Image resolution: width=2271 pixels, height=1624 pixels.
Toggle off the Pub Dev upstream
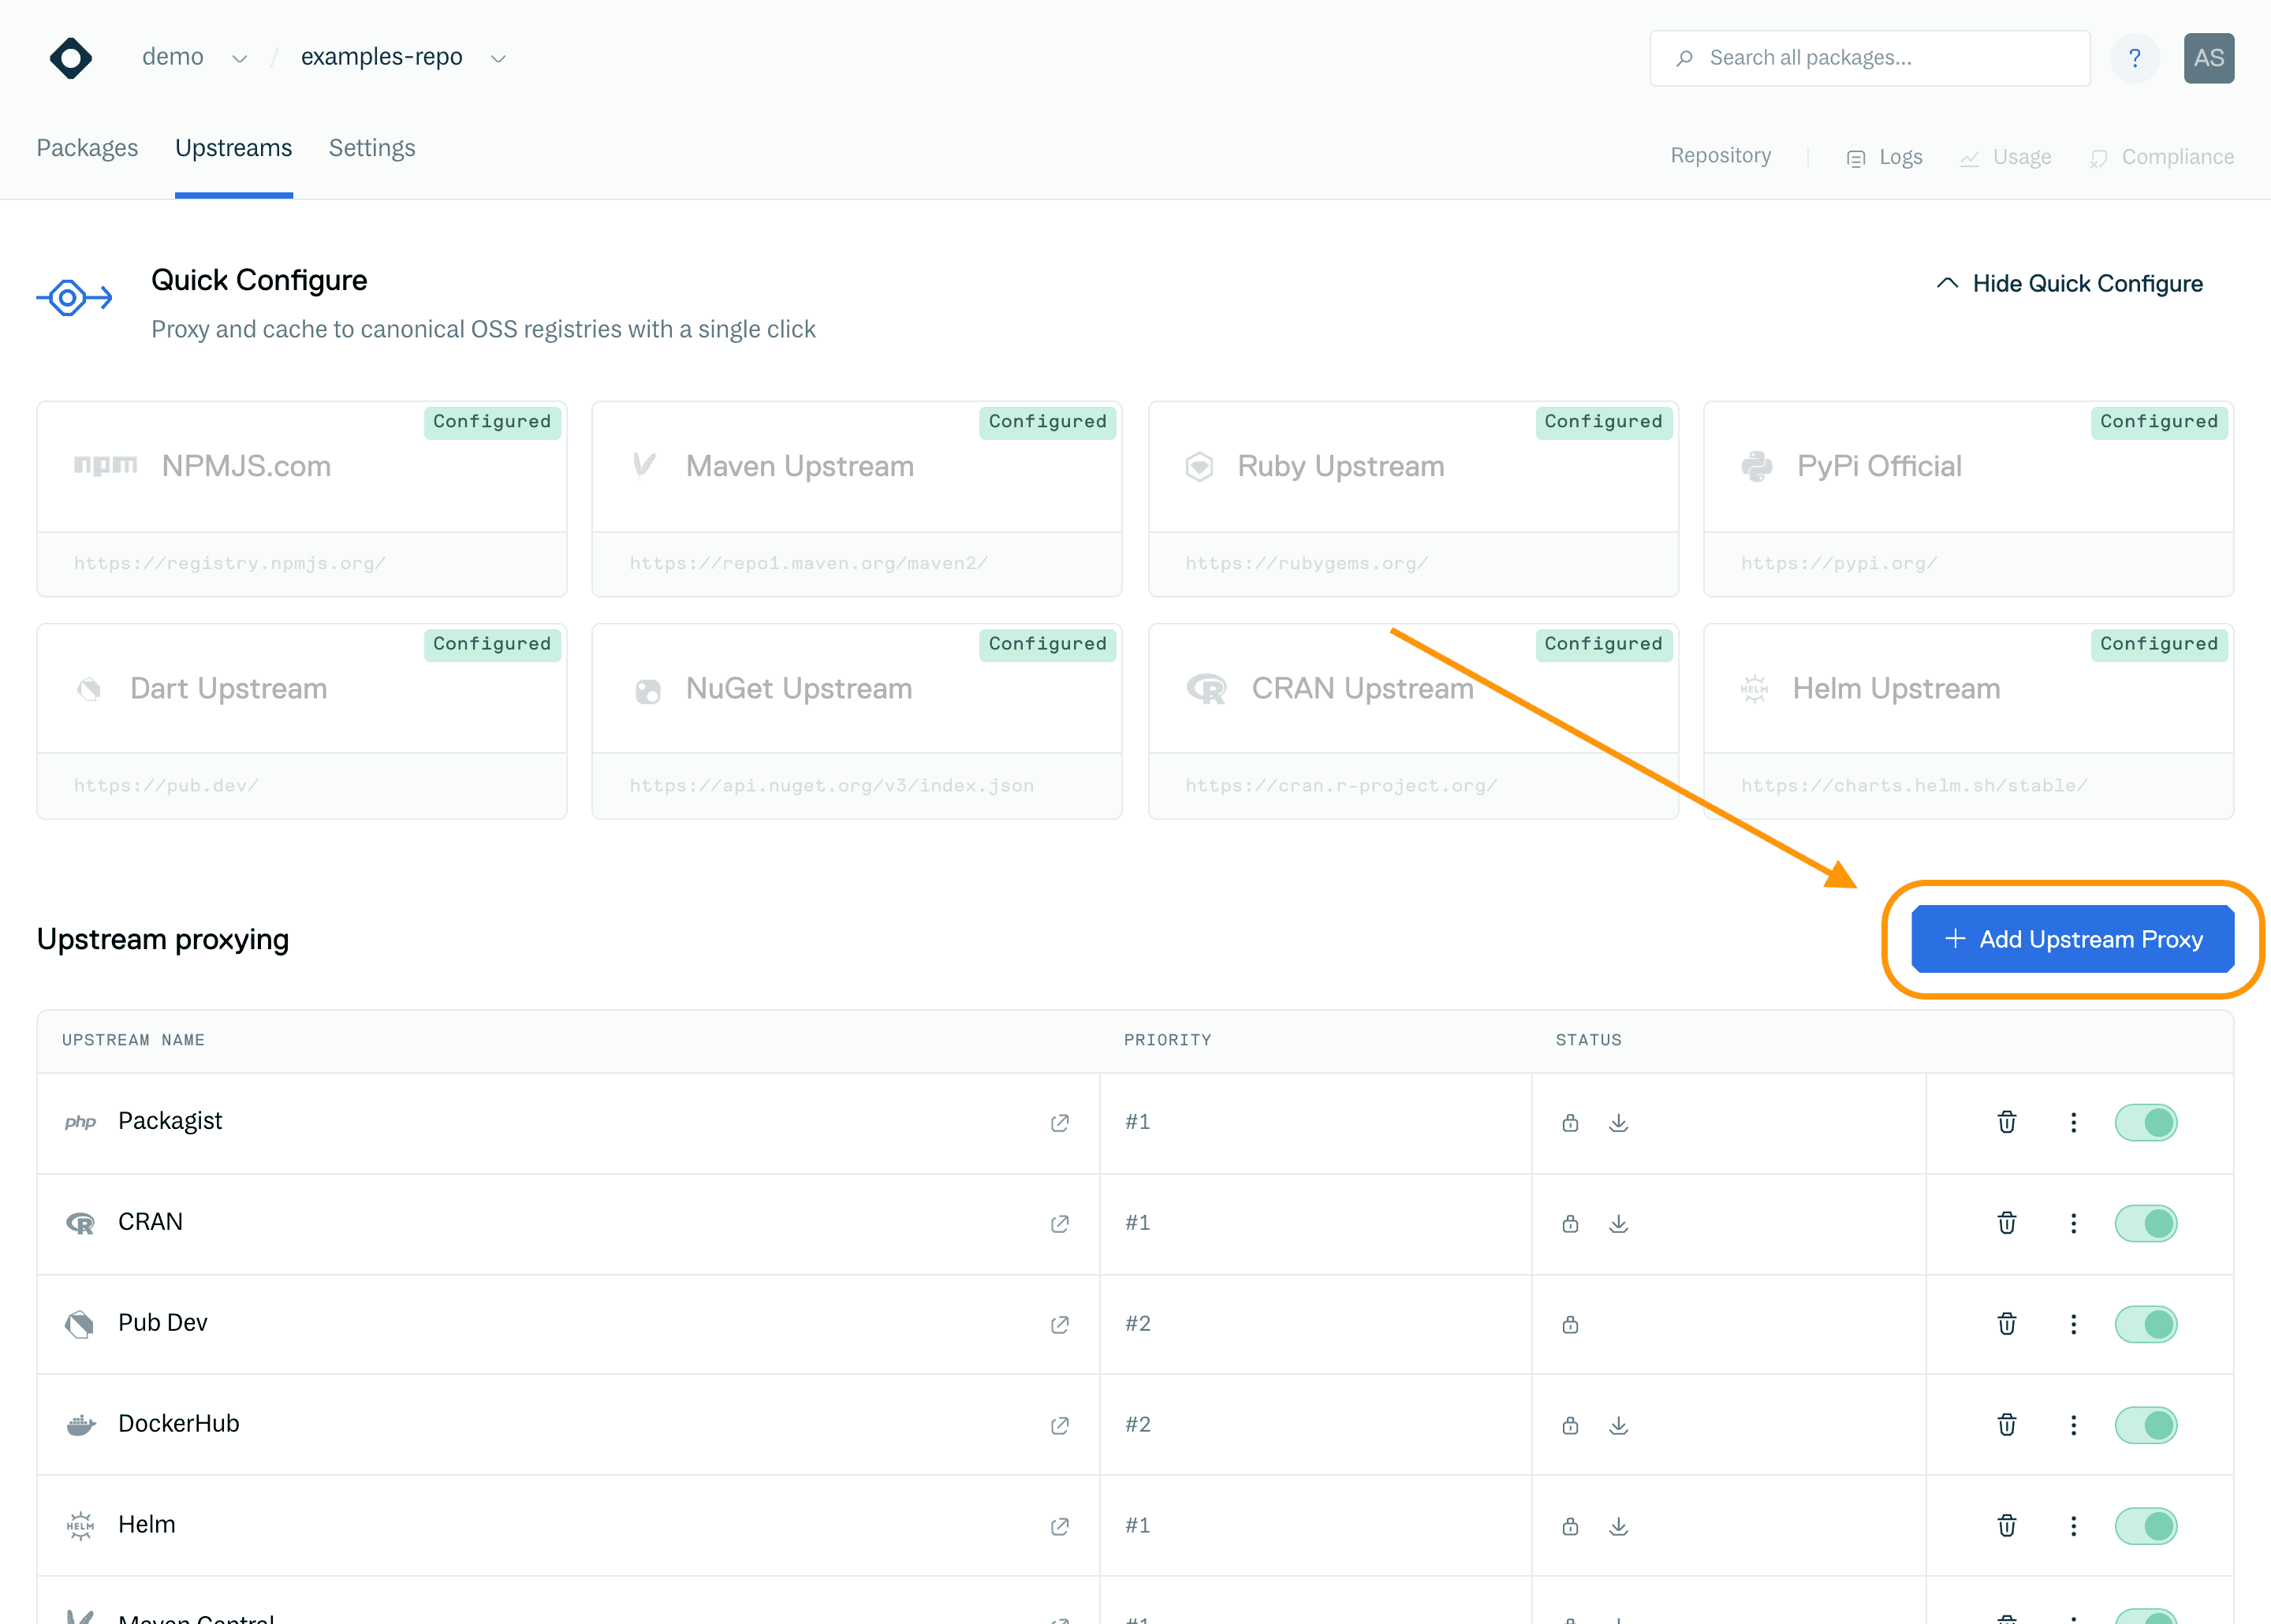pos(2145,1324)
